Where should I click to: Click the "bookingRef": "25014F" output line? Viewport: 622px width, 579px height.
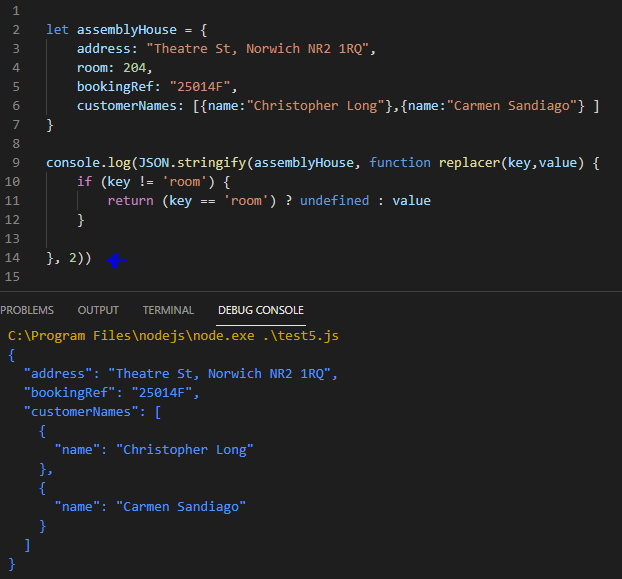click(x=111, y=393)
